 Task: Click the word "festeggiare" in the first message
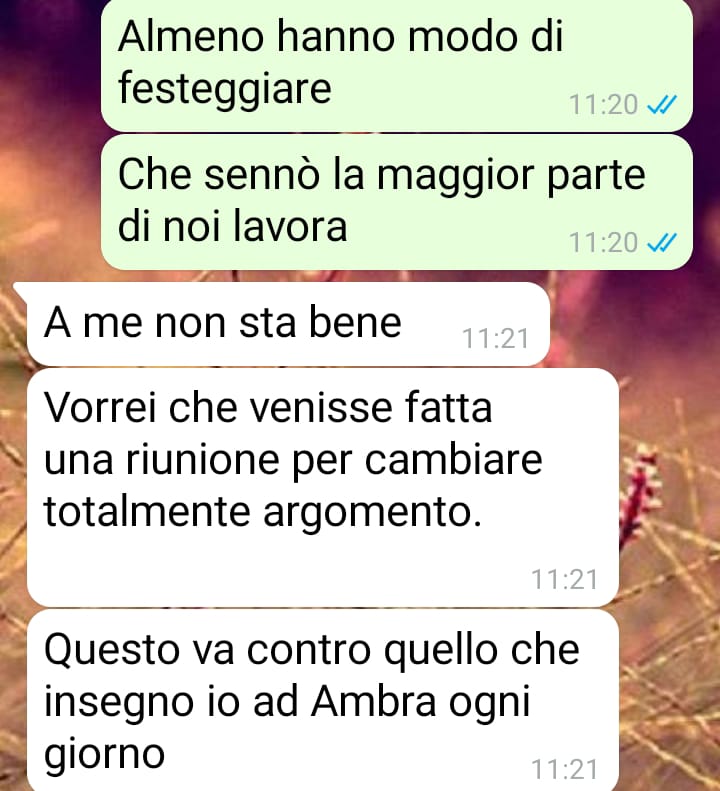click(x=225, y=89)
